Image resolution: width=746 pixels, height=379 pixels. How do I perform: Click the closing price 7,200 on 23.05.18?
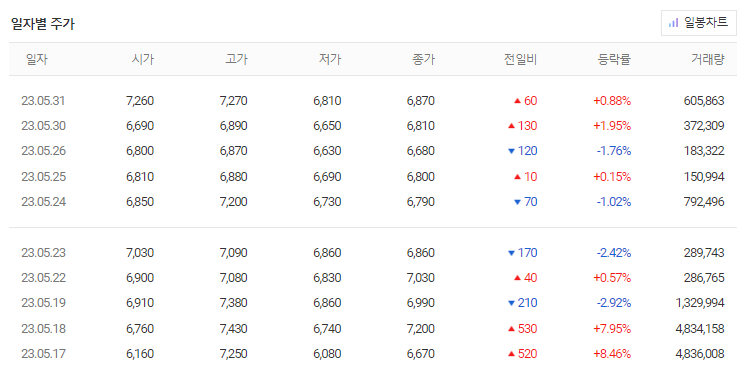(x=421, y=329)
